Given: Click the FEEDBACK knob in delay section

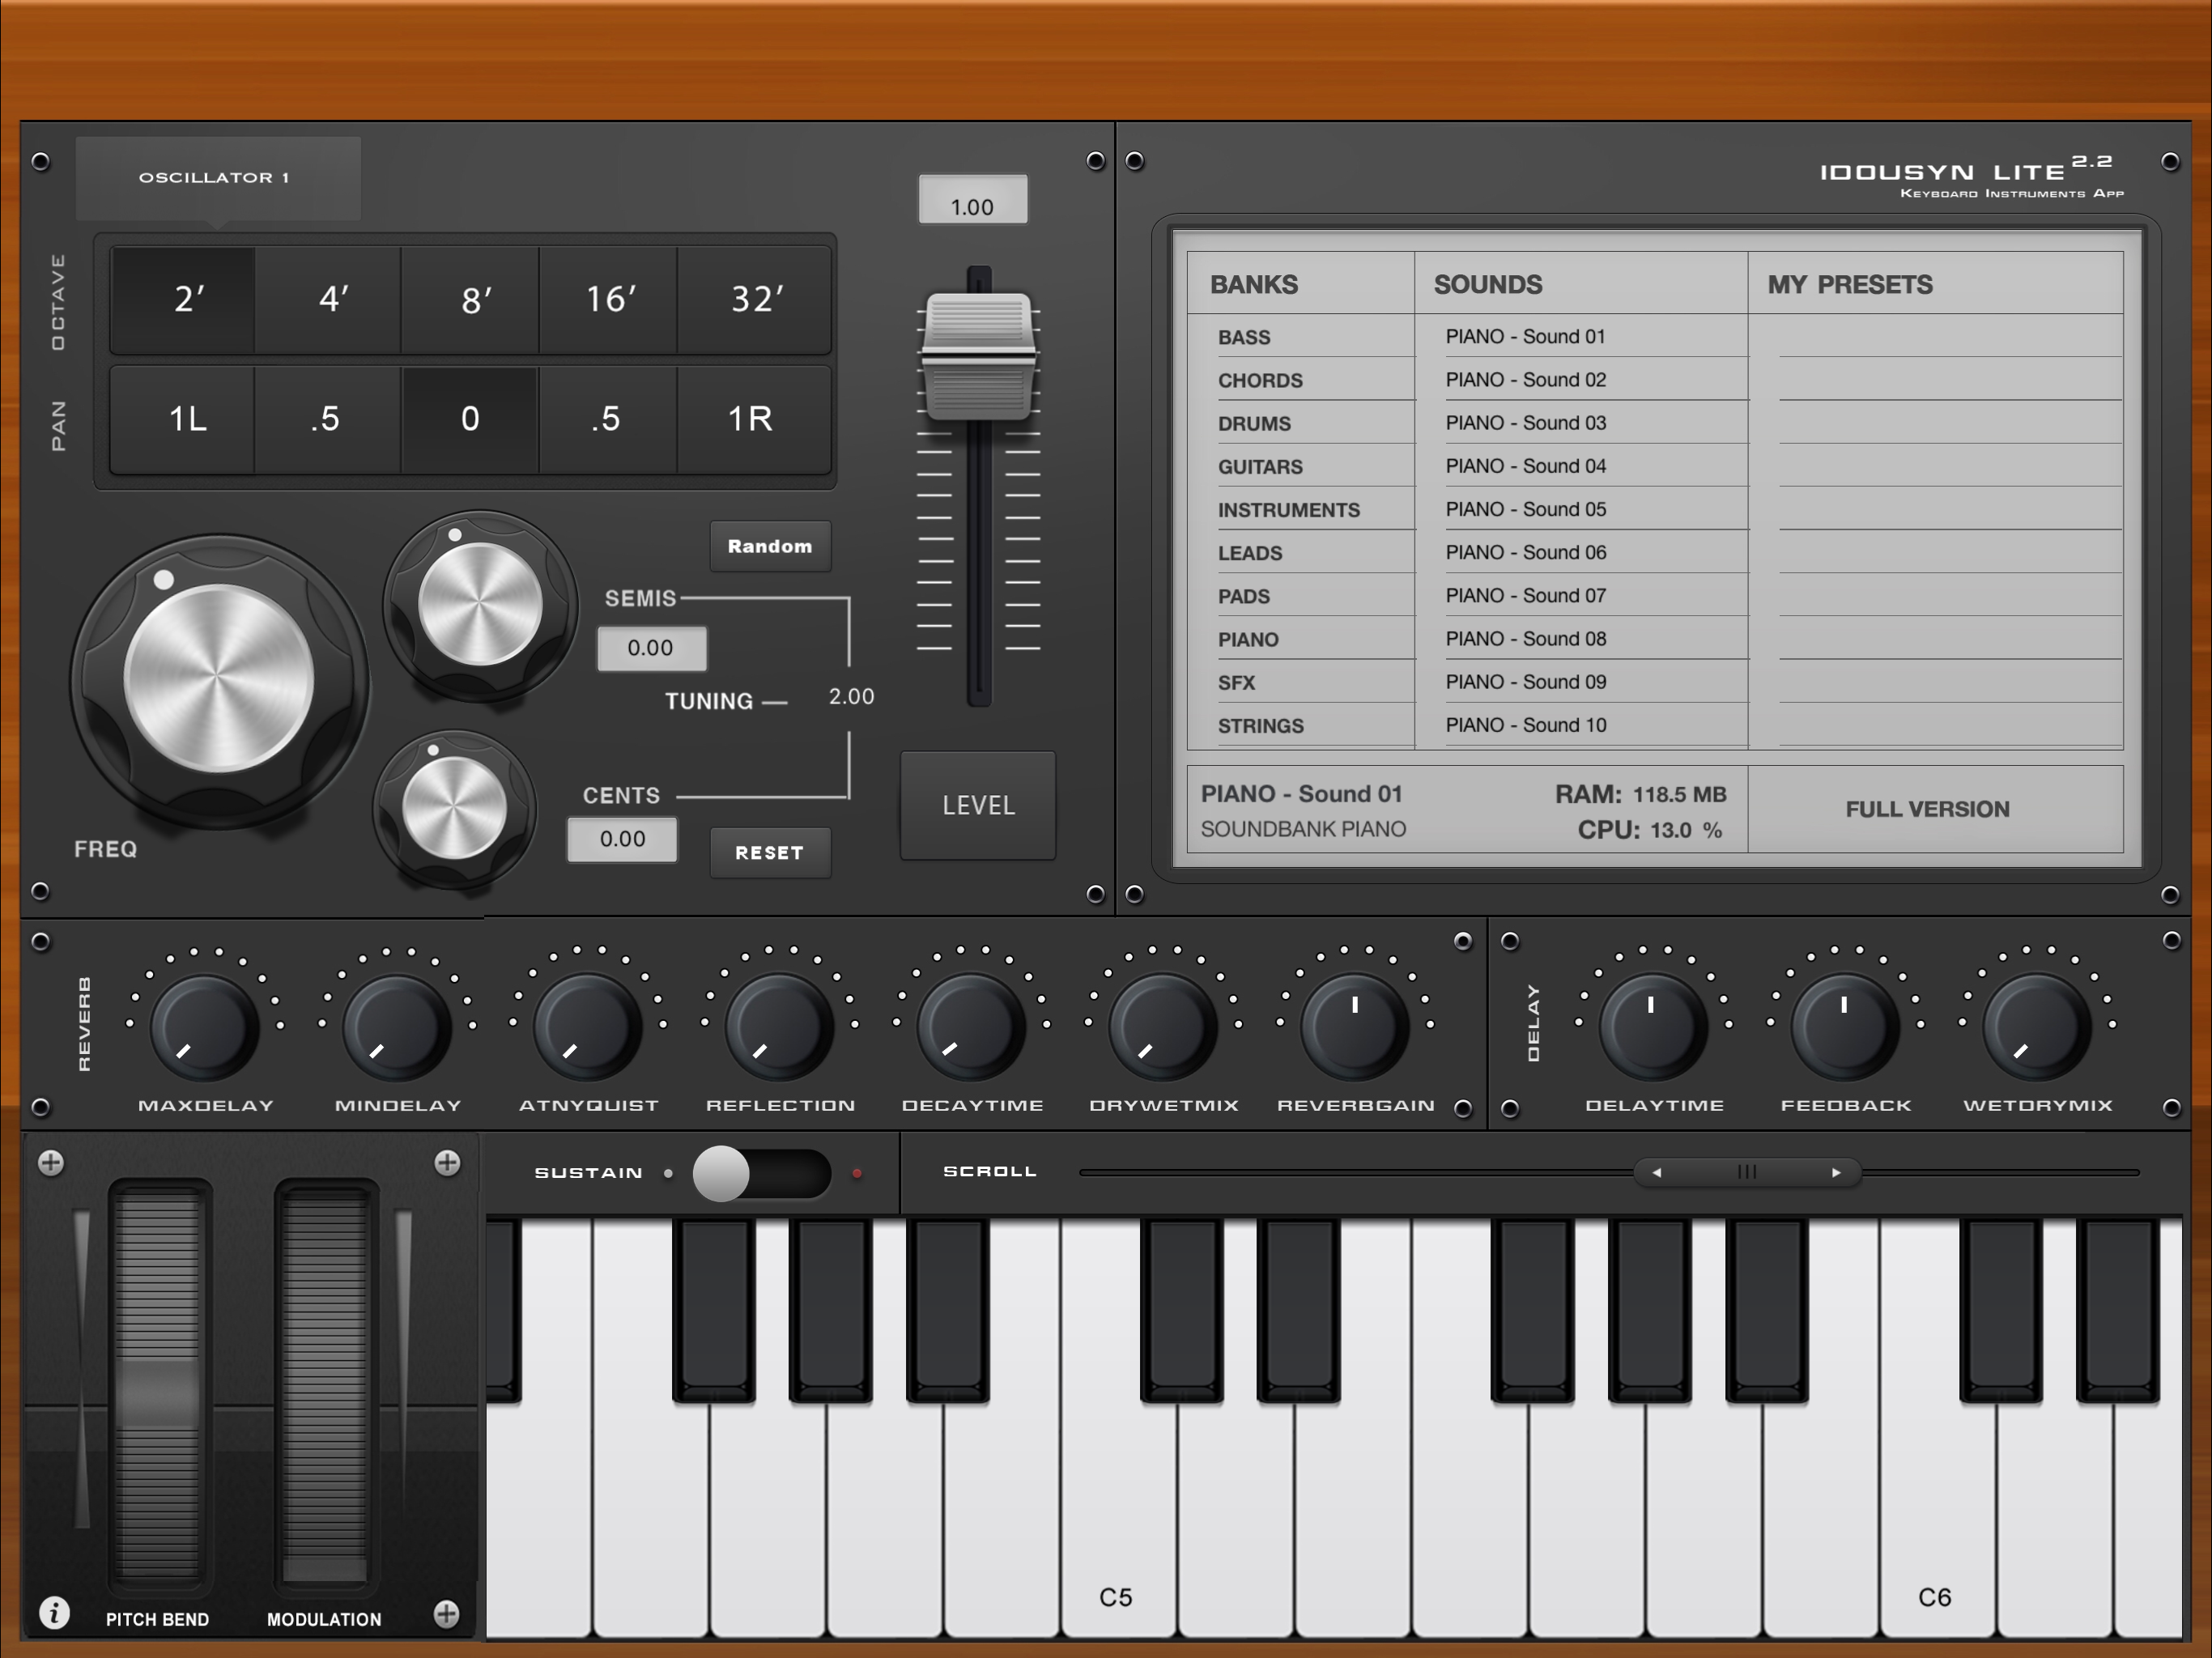Looking at the screenshot, I should pyautogui.click(x=1845, y=1027).
